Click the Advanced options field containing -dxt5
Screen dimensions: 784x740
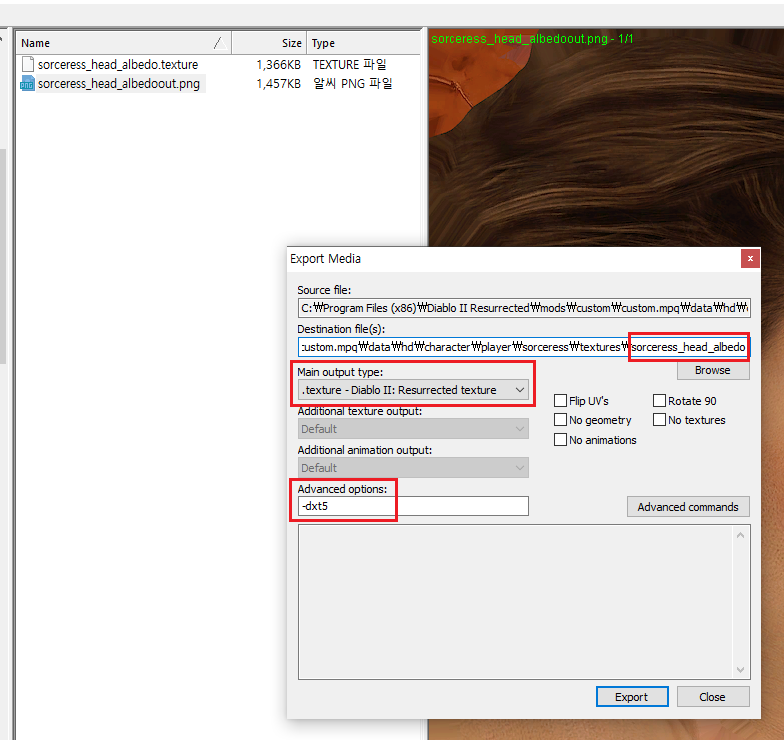pyautogui.click(x=413, y=506)
